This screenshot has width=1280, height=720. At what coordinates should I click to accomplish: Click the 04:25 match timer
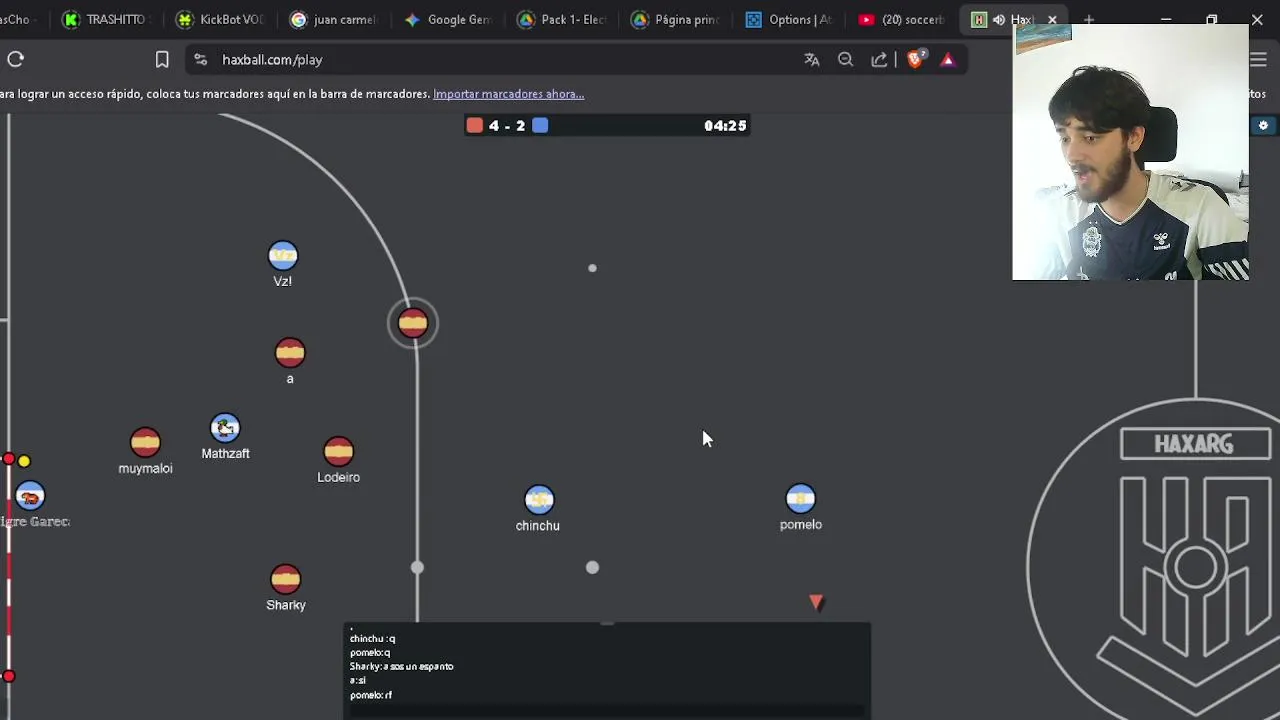click(725, 126)
